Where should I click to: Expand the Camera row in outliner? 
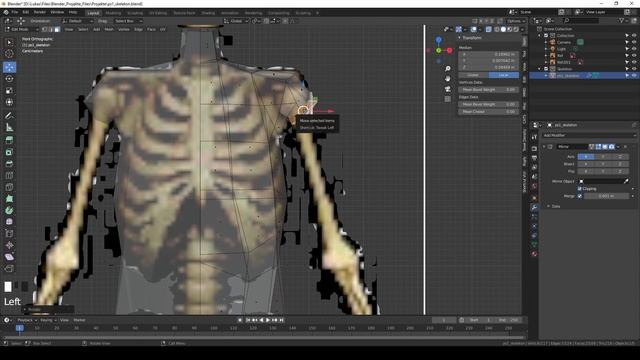546,42
